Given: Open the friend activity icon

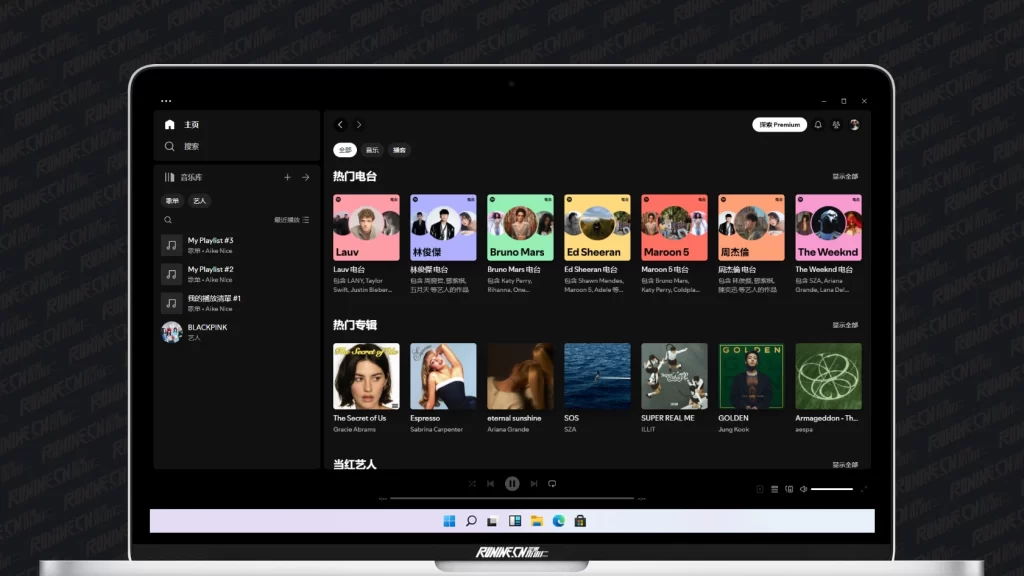Looking at the screenshot, I should click(836, 125).
